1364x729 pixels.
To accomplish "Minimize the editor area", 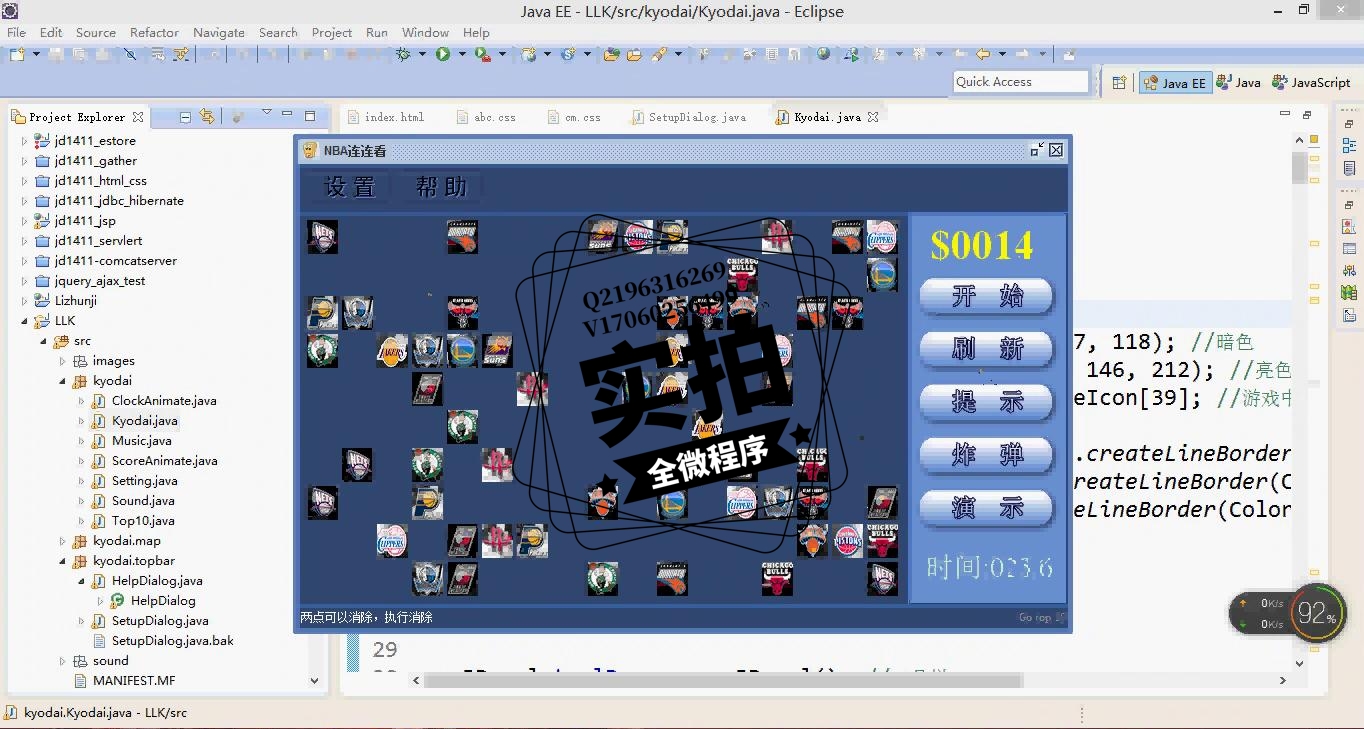I will coord(1283,115).
